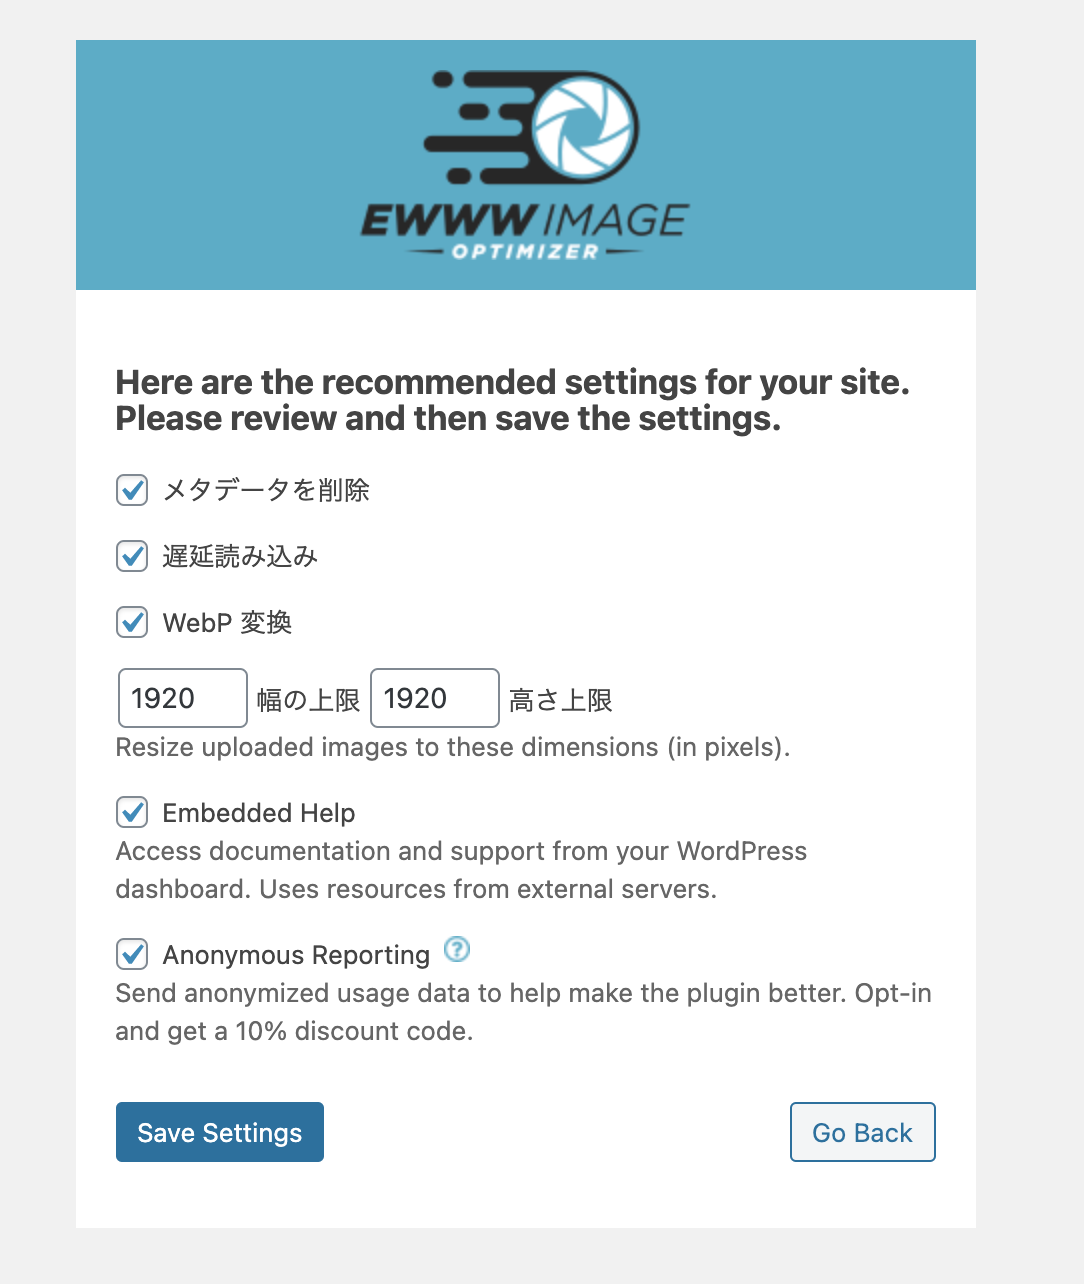Focus the 高さ上限 height input field
The width and height of the screenshot is (1084, 1284).
[x=435, y=698]
